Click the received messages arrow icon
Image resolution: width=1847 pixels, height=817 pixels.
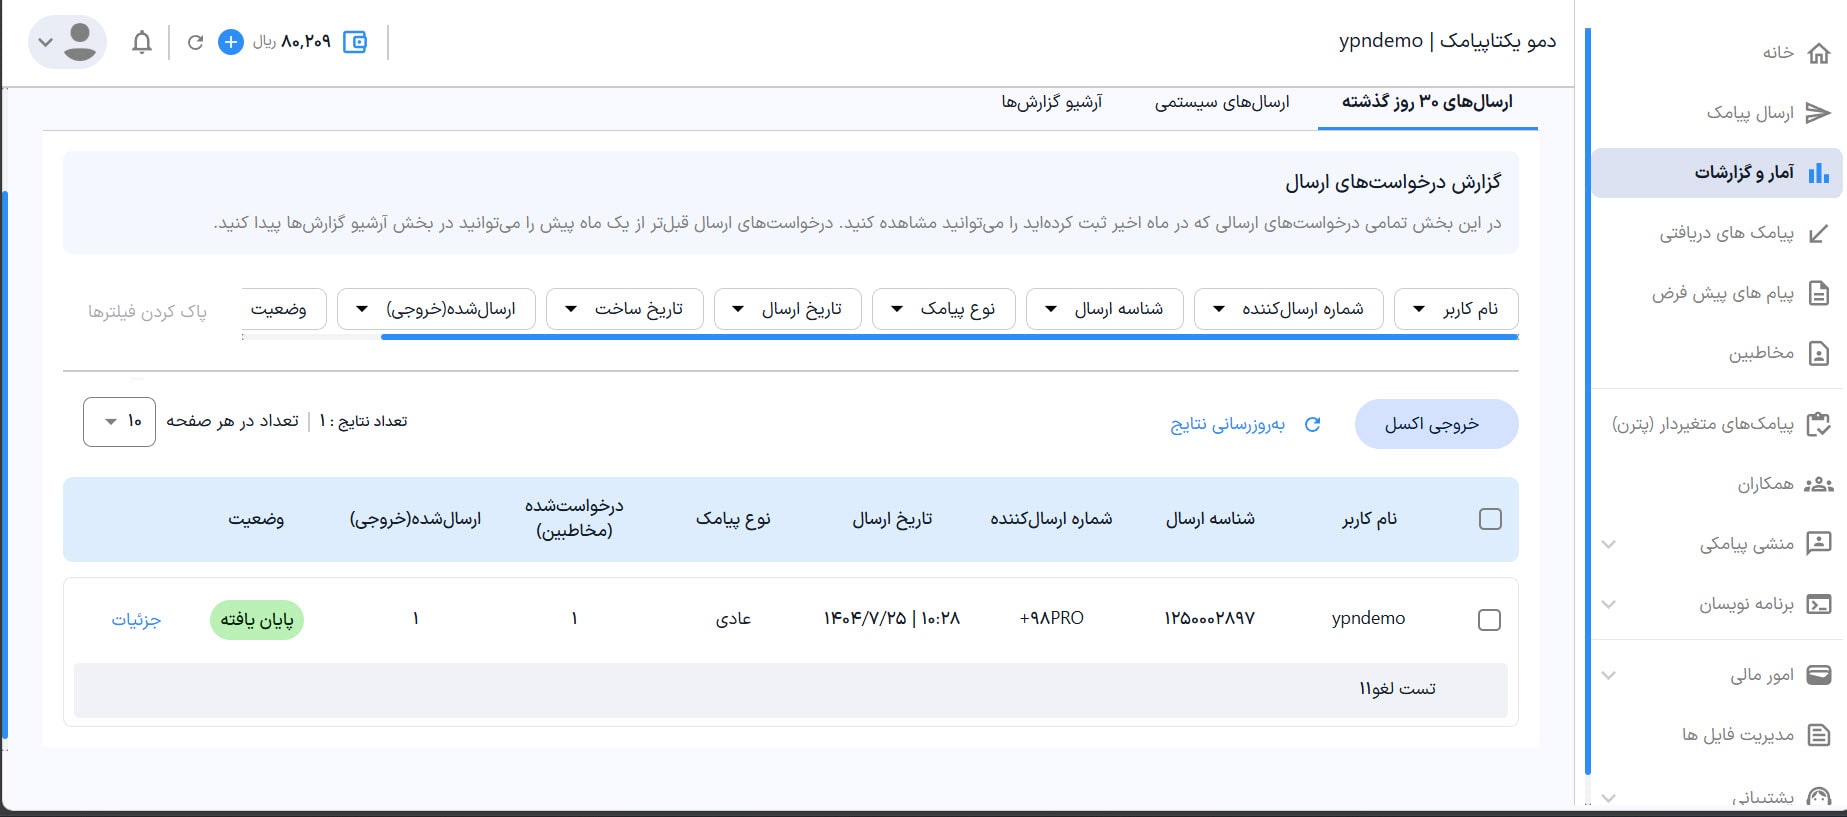click(1819, 233)
